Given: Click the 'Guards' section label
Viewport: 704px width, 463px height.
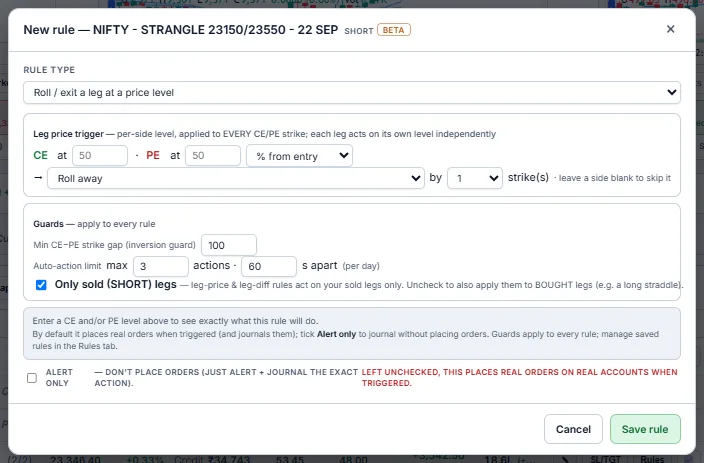Looking at the screenshot, I should [x=48, y=224].
